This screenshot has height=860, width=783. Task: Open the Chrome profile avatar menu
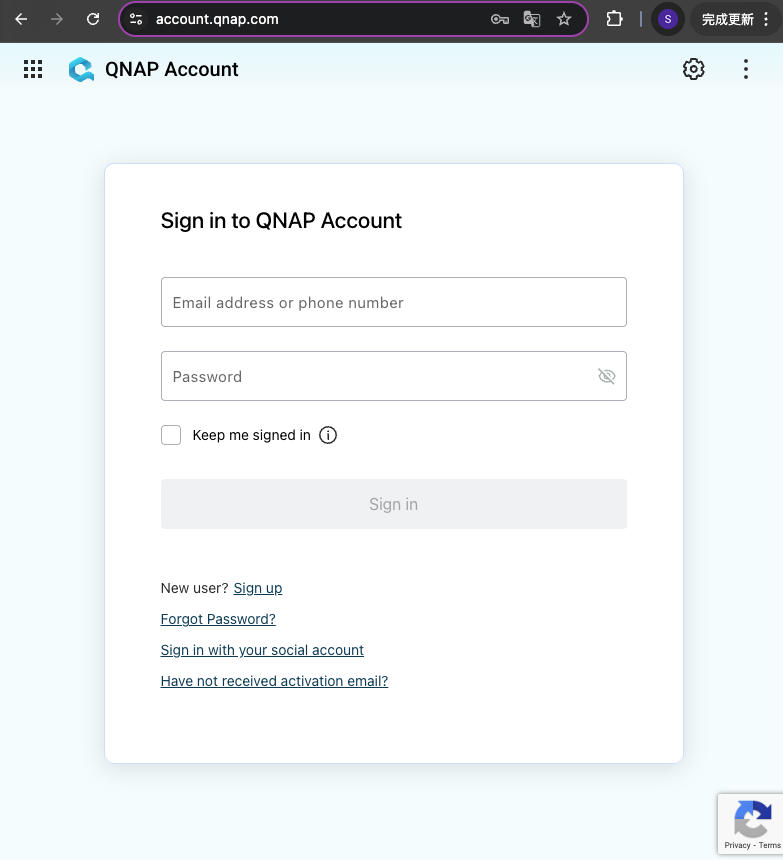pos(667,19)
